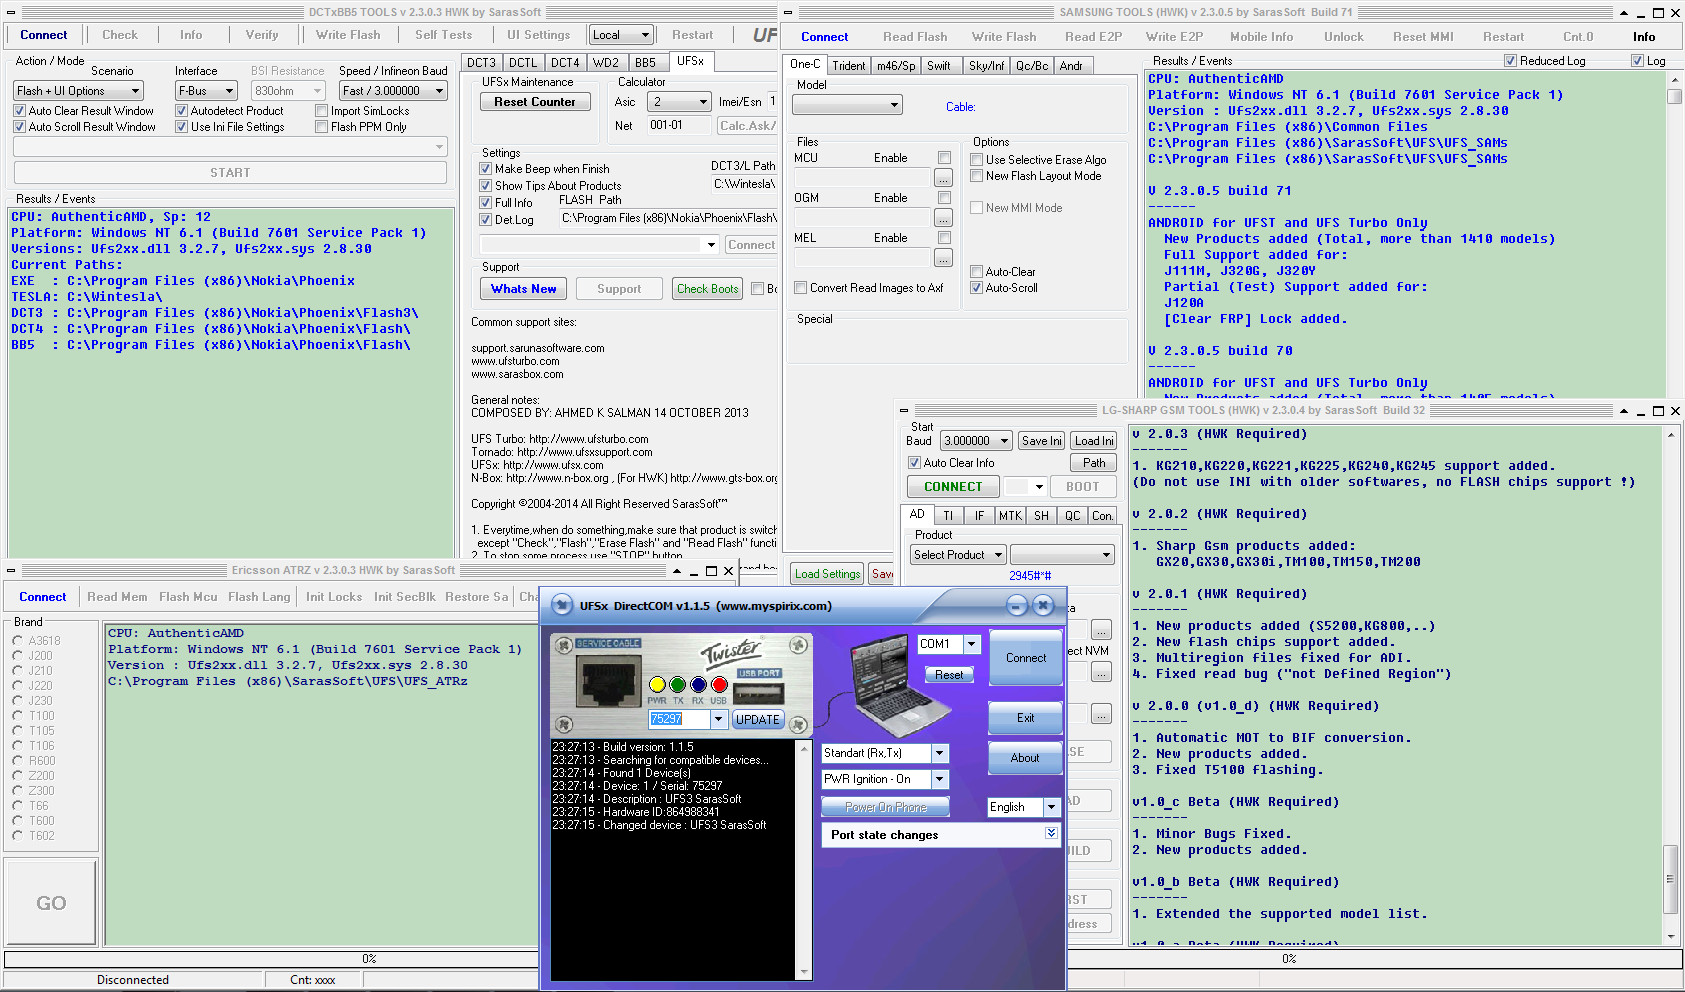Viewport: 1685px width, 992px height.
Task: Click the red USB indicator light
Action: pyautogui.click(x=719, y=685)
